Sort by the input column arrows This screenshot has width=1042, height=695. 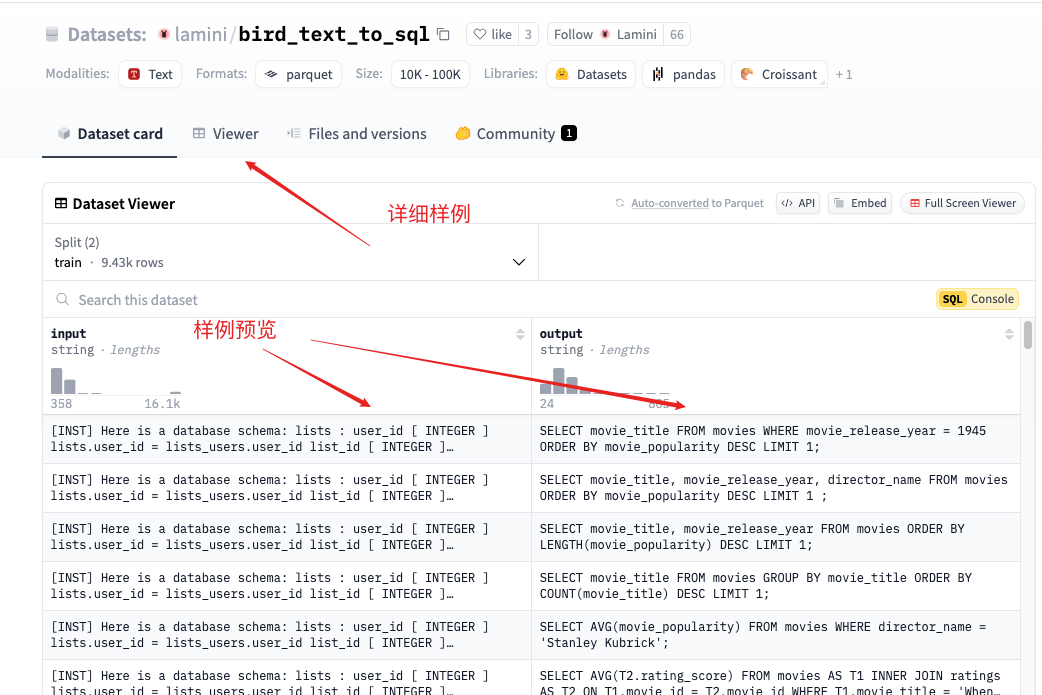pos(520,334)
